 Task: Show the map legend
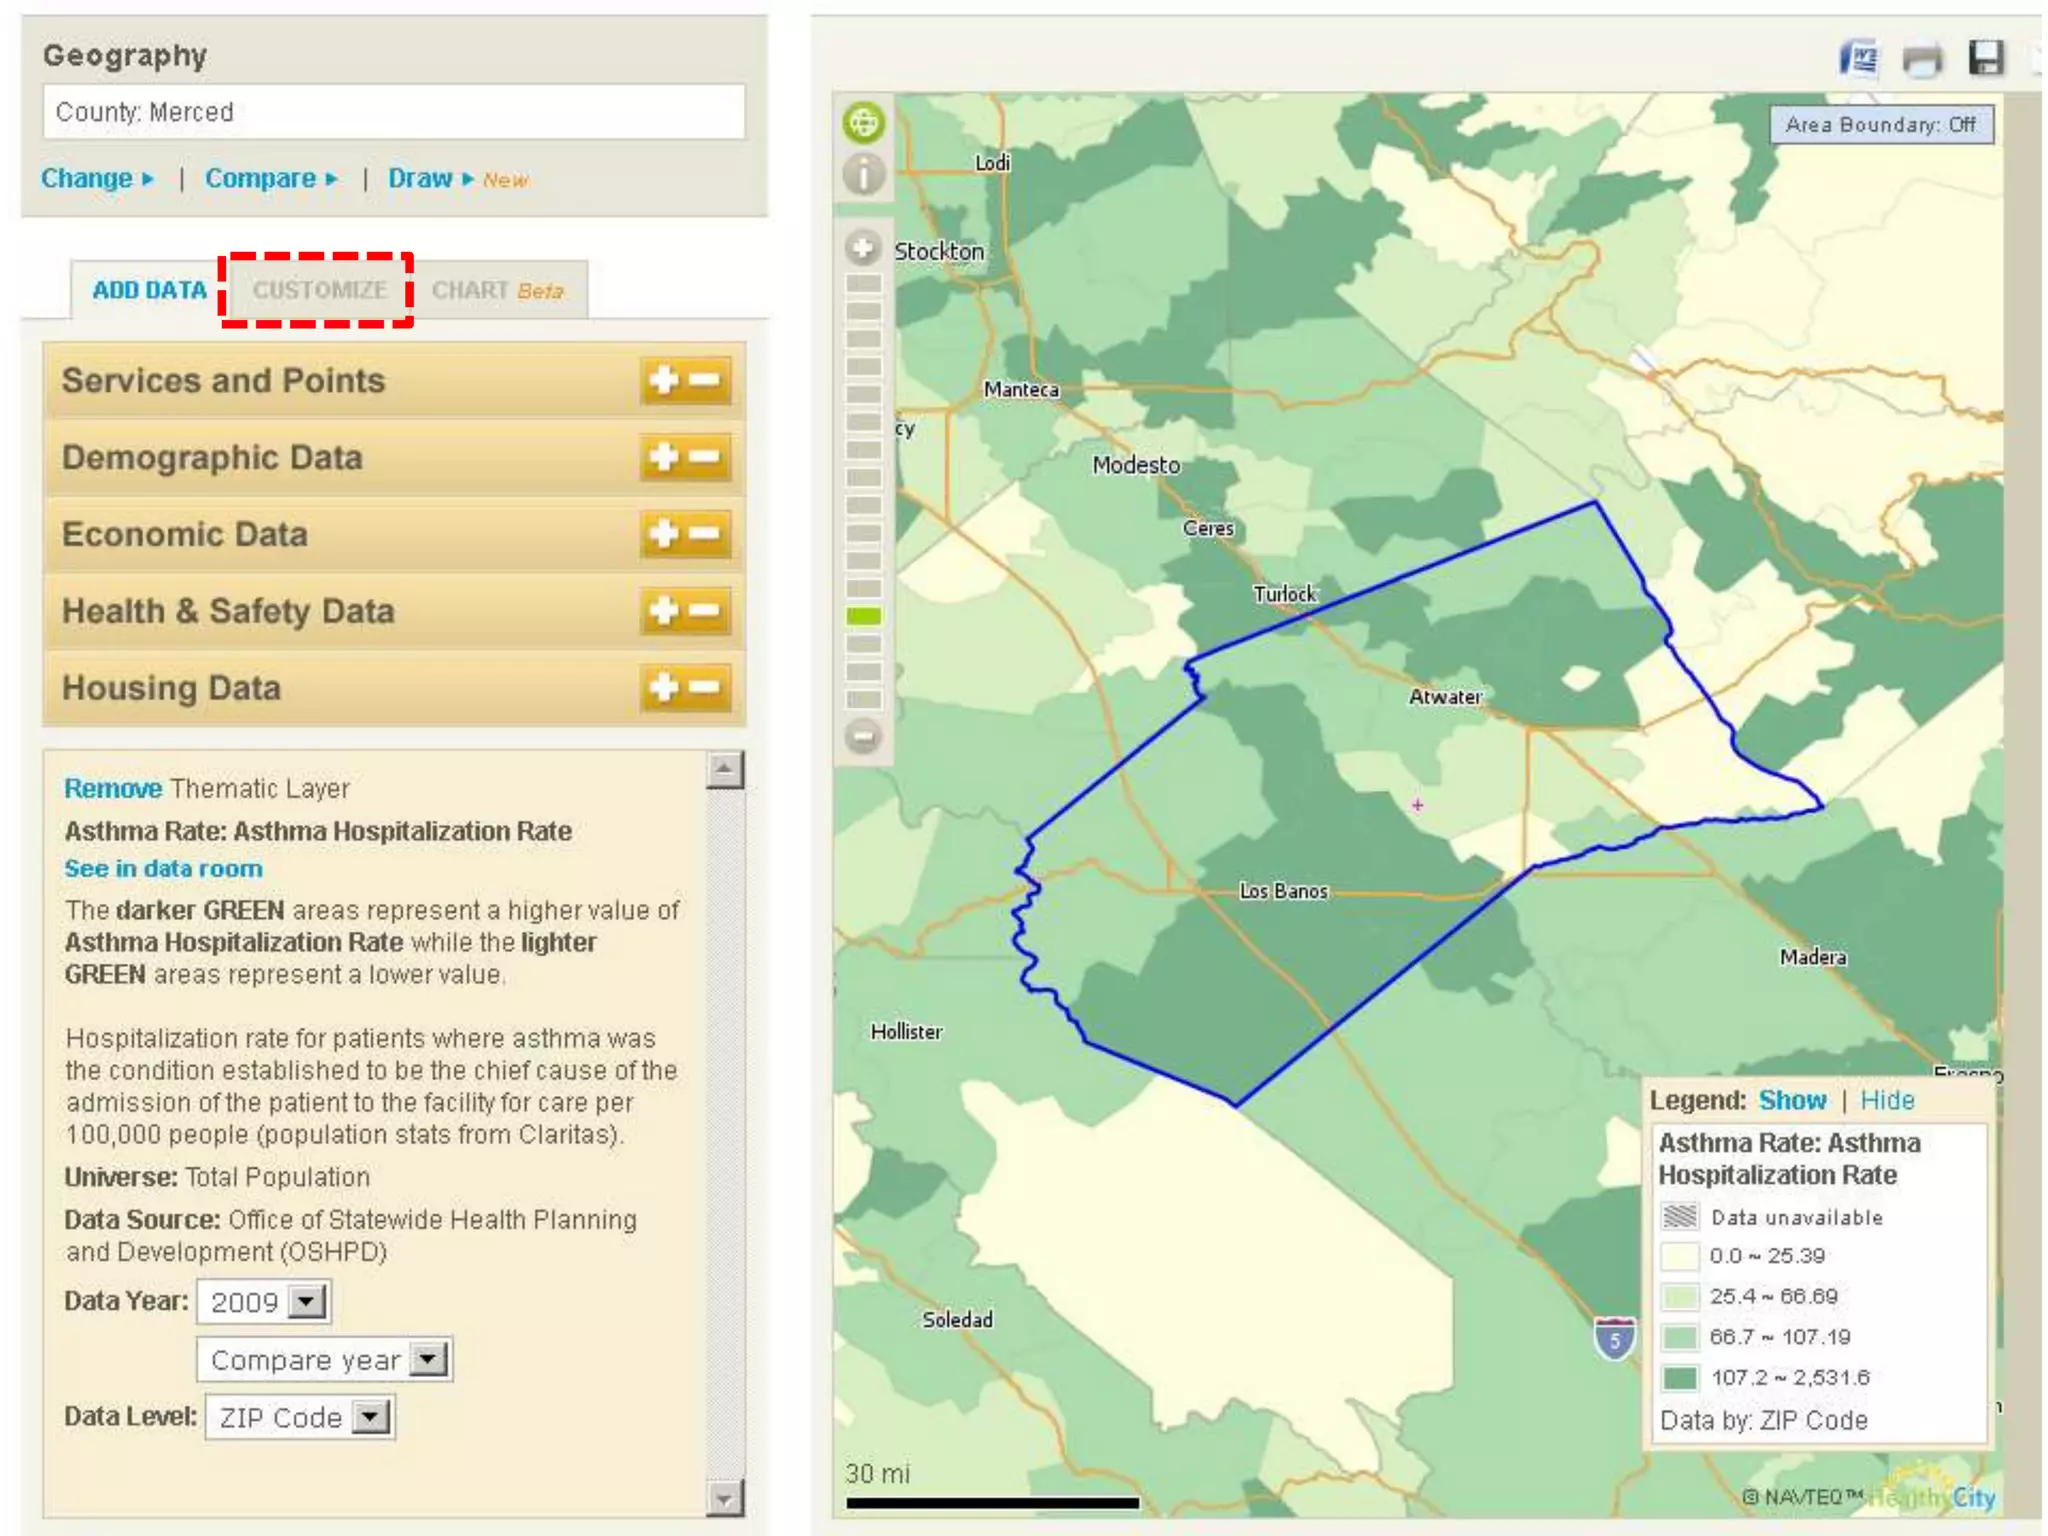[x=1792, y=1100]
